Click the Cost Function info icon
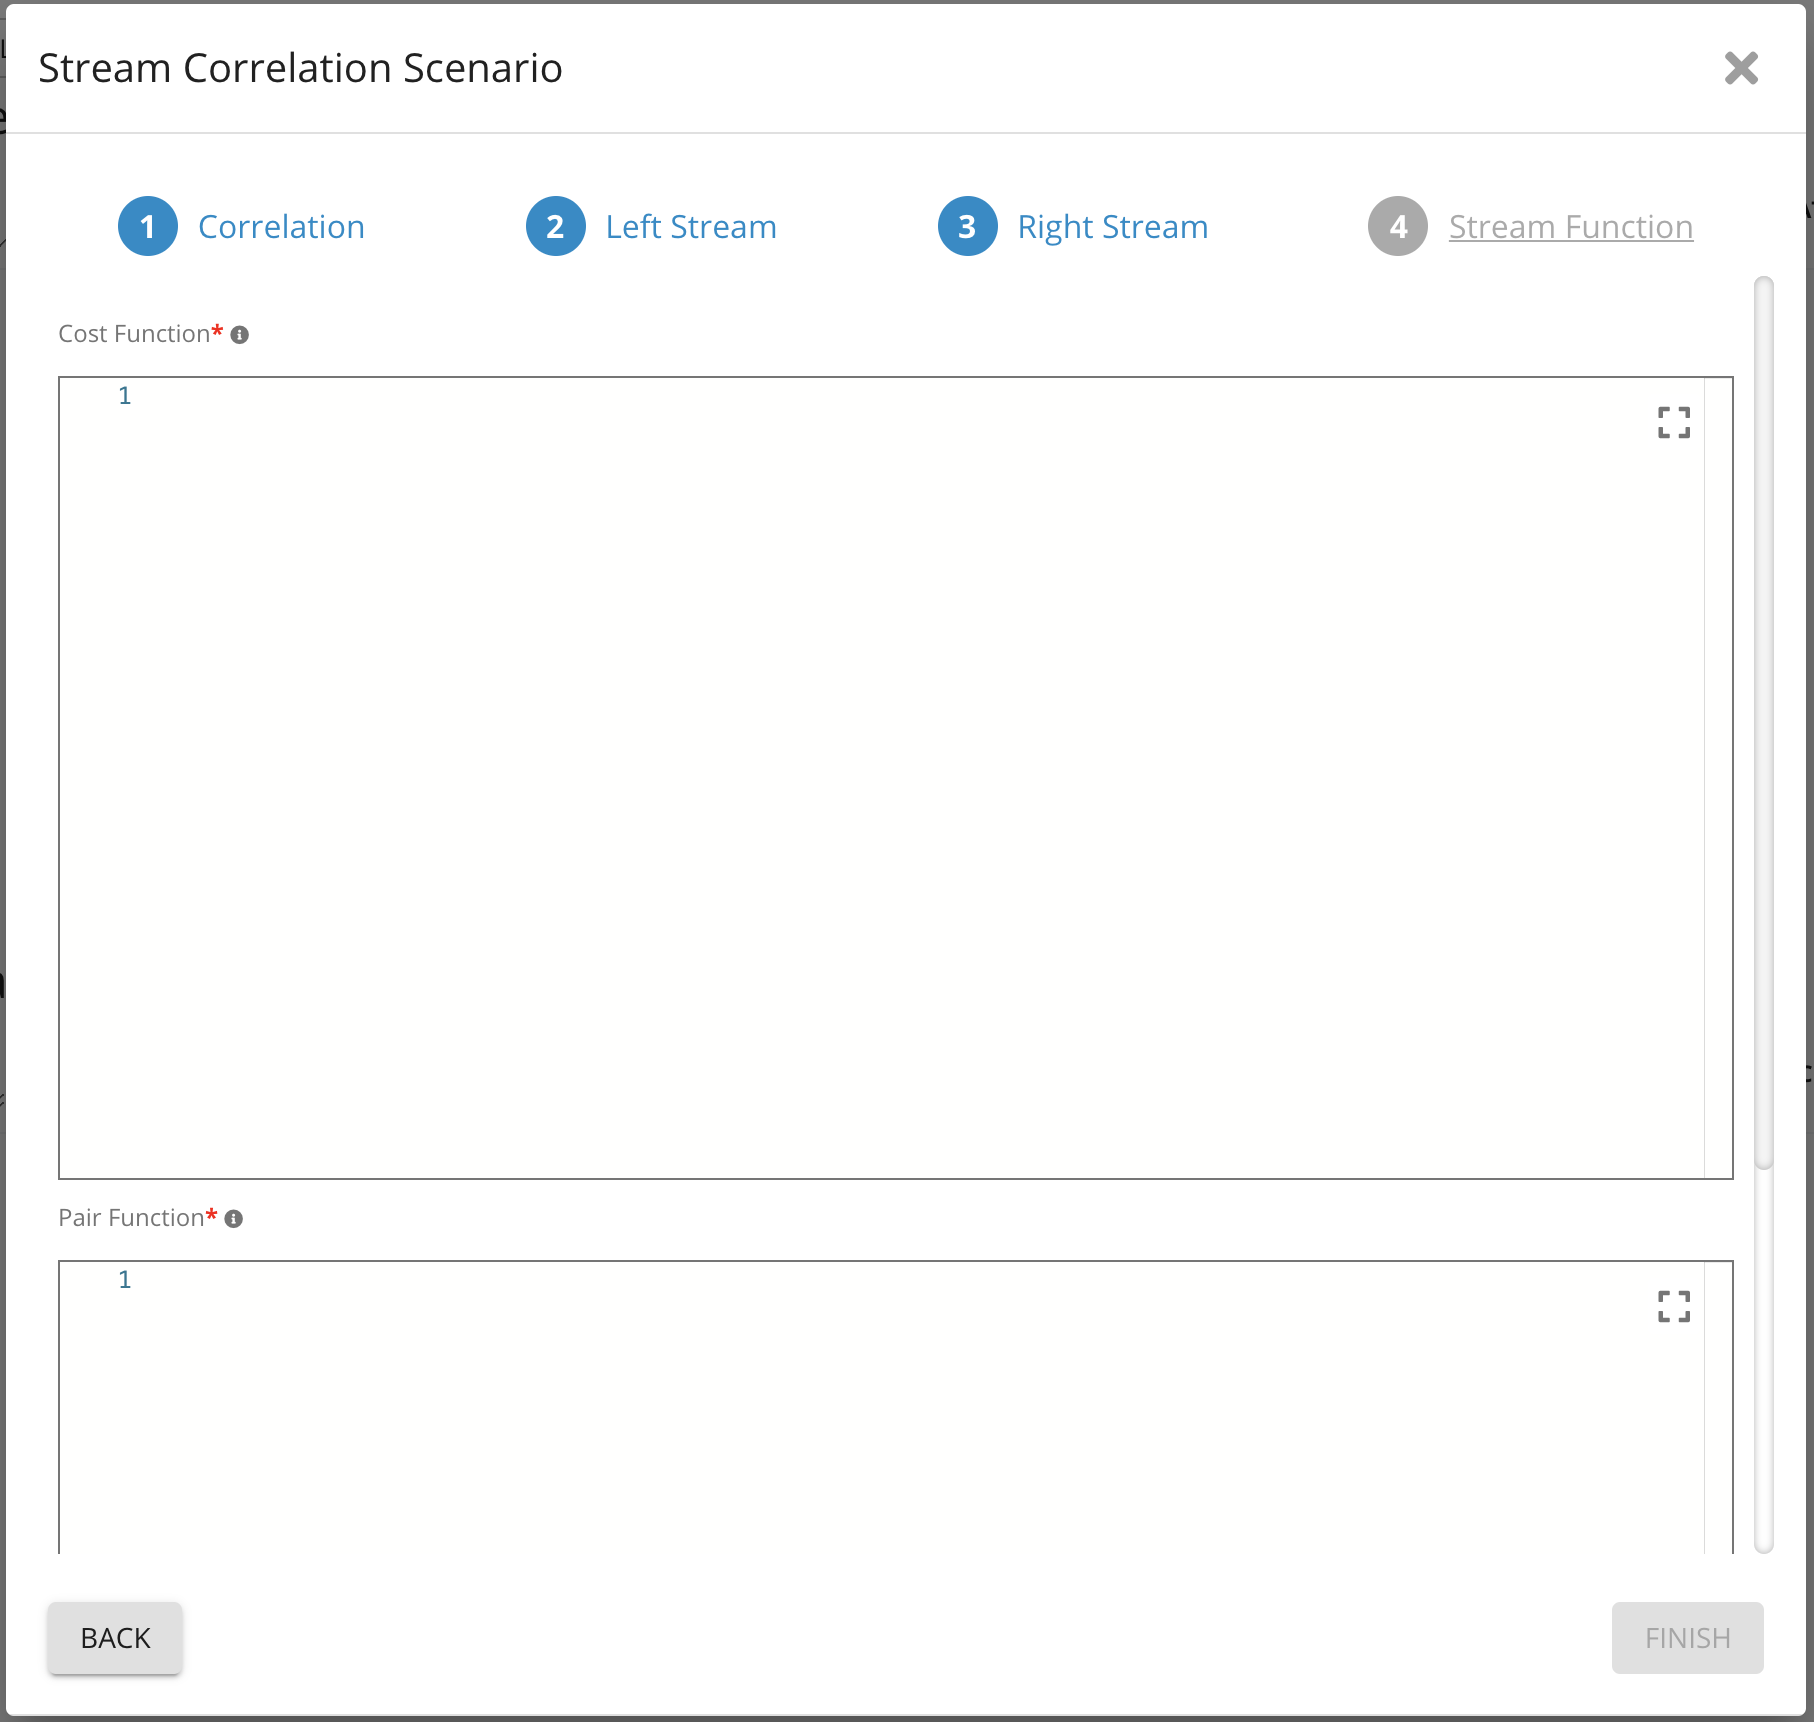Image resolution: width=1814 pixels, height=1722 pixels. coord(240,335)
